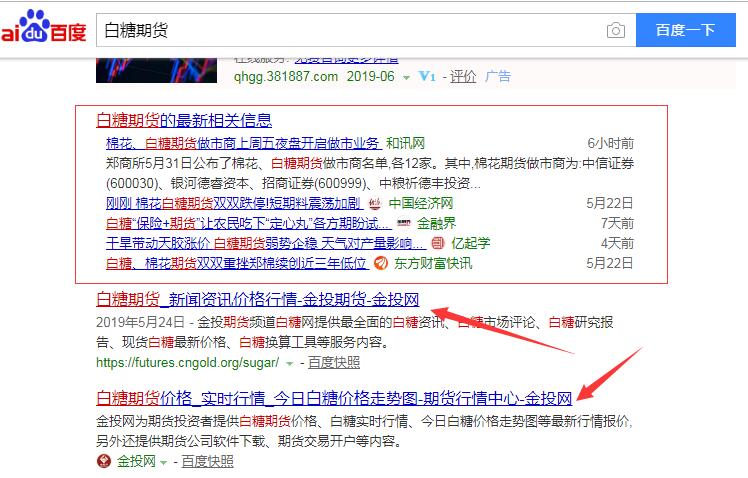
Task: Click 评价 link next to ad result
Action: pyautogui.click(x=462, y=76)
